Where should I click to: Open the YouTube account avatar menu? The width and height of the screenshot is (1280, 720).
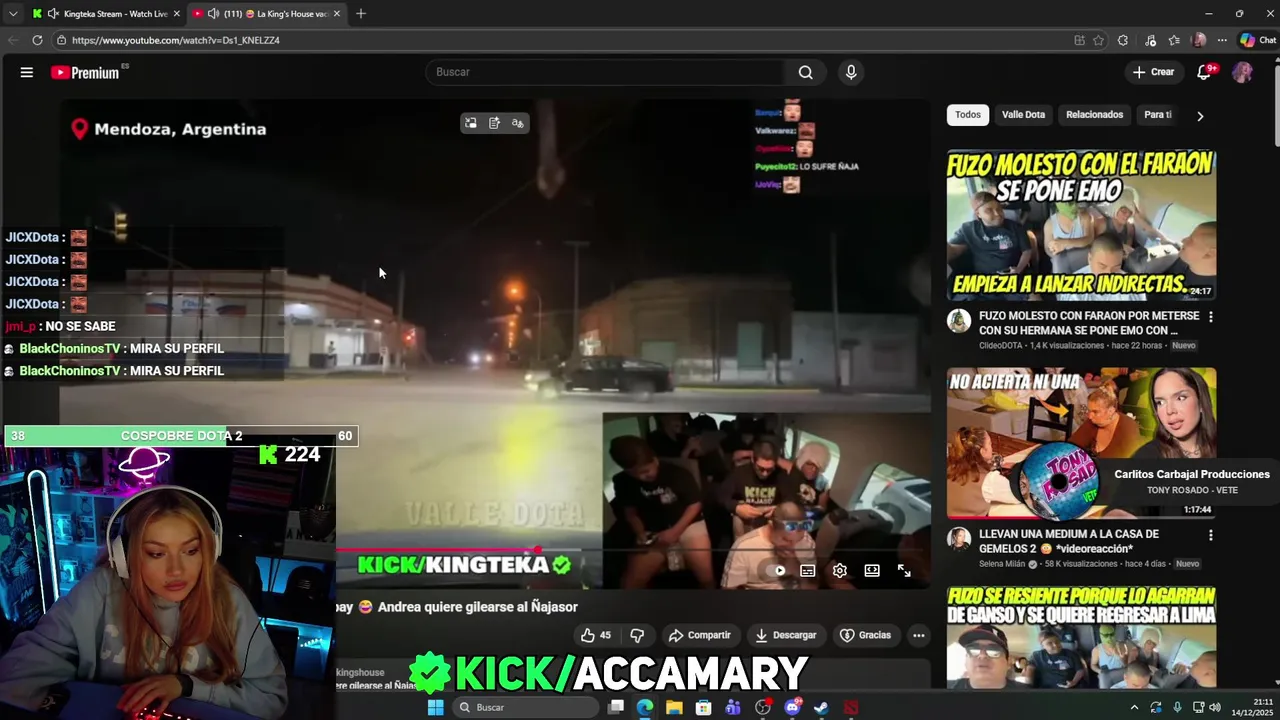pos(1242,72)
